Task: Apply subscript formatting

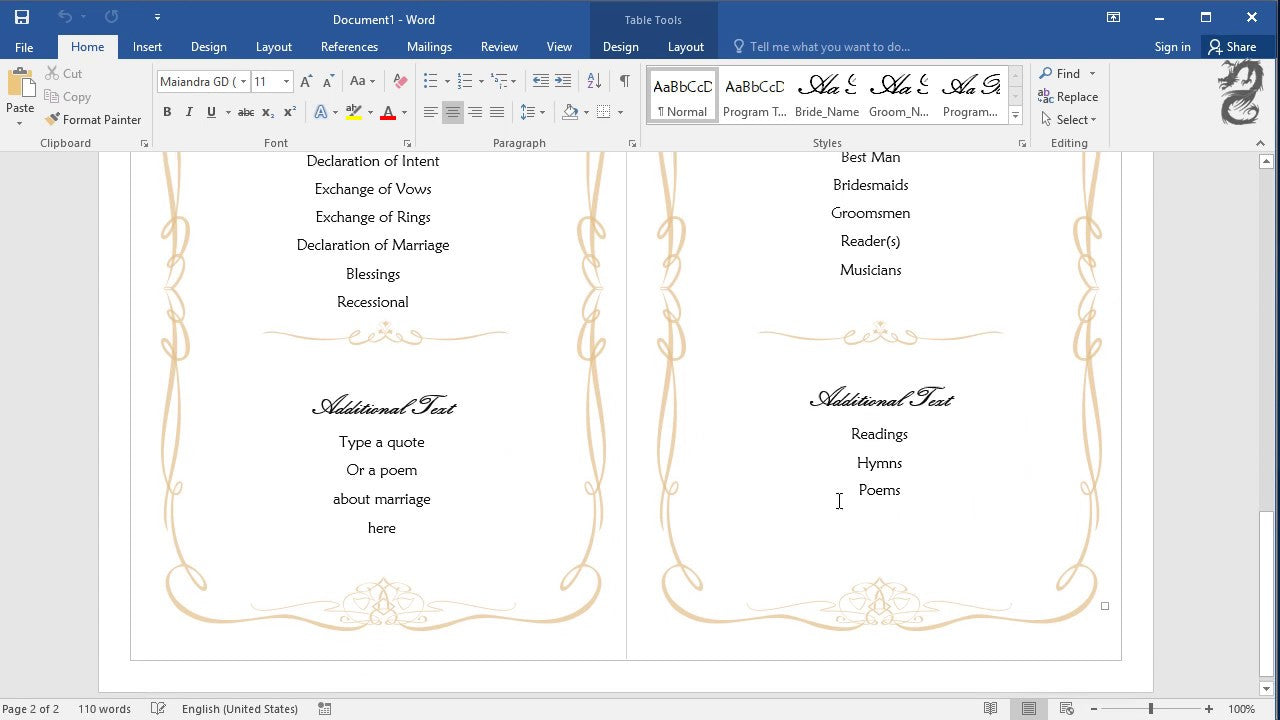Action: (266, 112)
